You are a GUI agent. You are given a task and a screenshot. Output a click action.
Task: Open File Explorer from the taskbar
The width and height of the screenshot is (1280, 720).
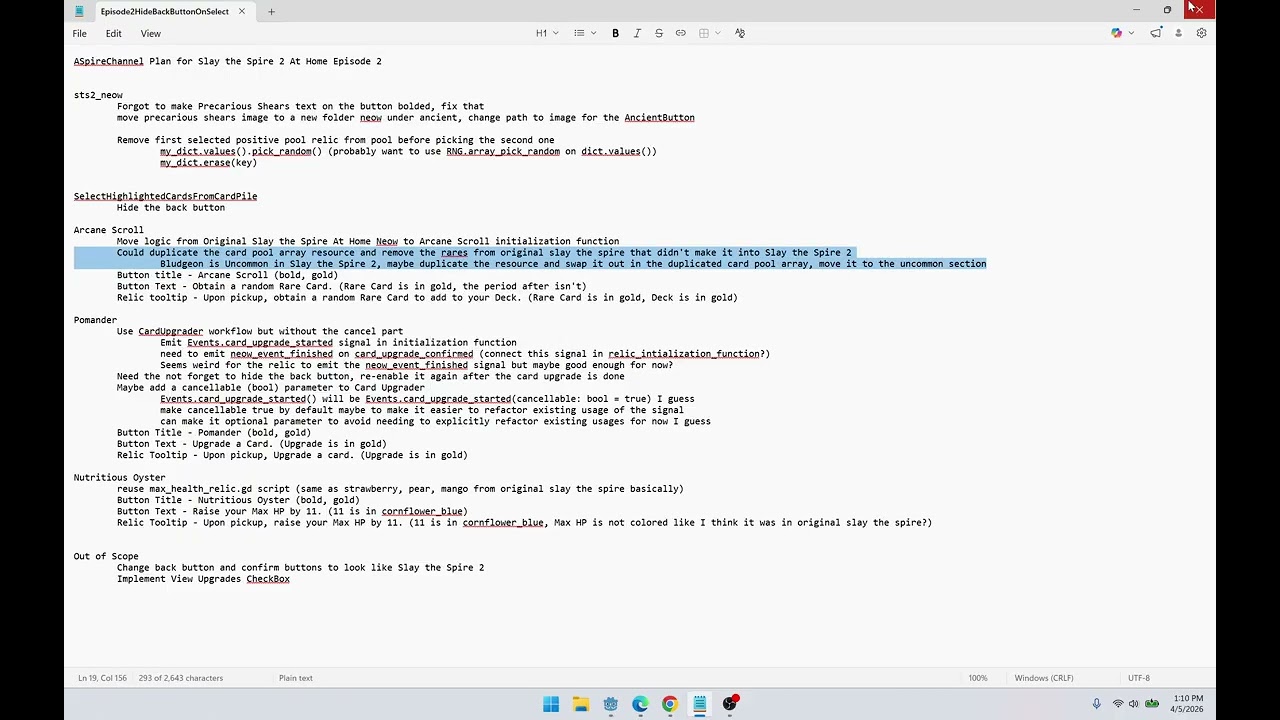click(x=581, y=704)
